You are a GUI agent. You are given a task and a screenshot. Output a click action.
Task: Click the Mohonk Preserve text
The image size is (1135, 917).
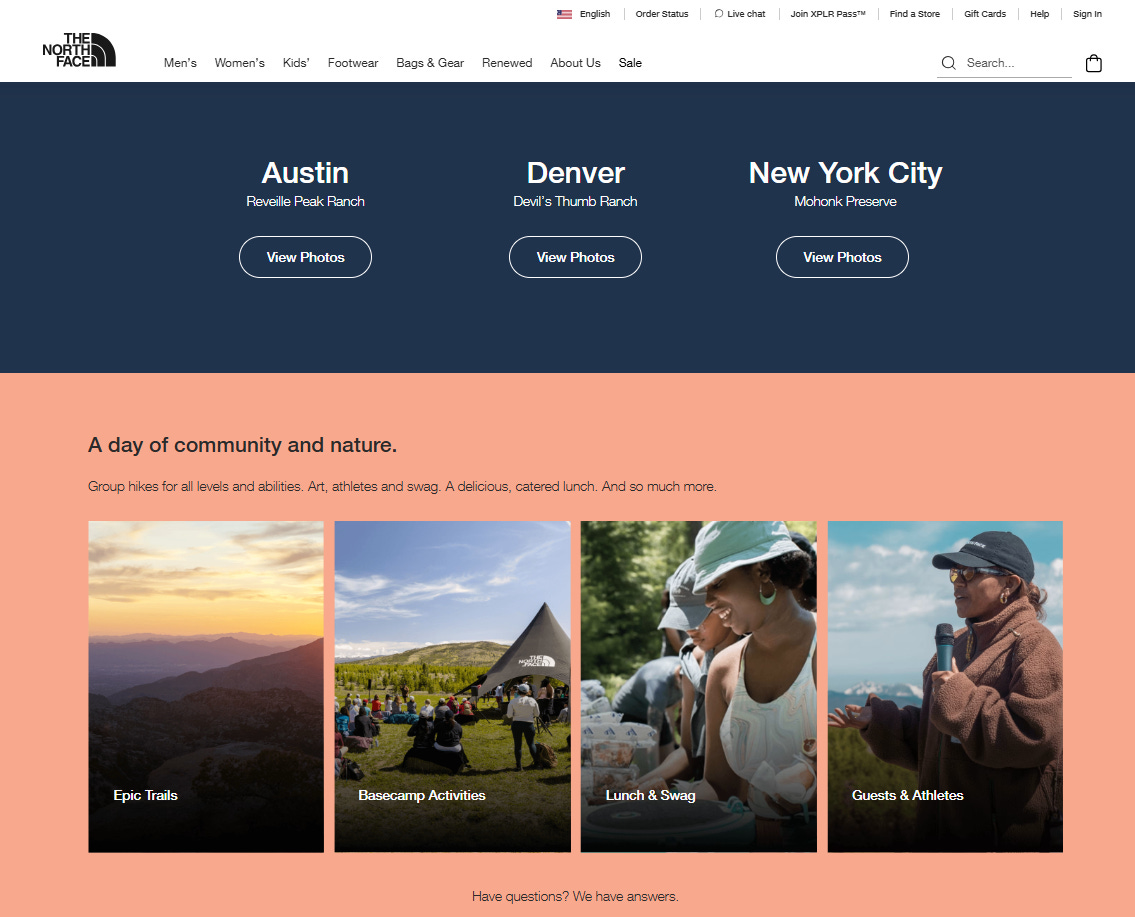tap(845, 201)
